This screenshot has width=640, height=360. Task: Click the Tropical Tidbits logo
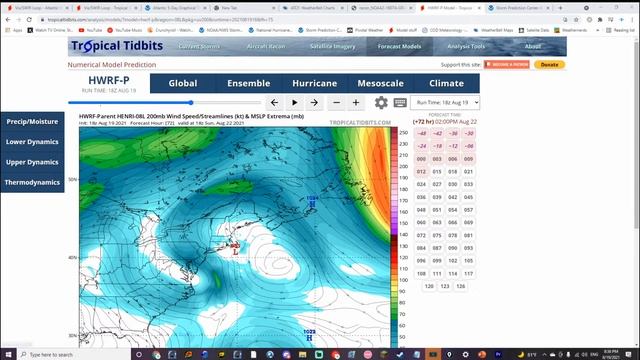point(117,46)
